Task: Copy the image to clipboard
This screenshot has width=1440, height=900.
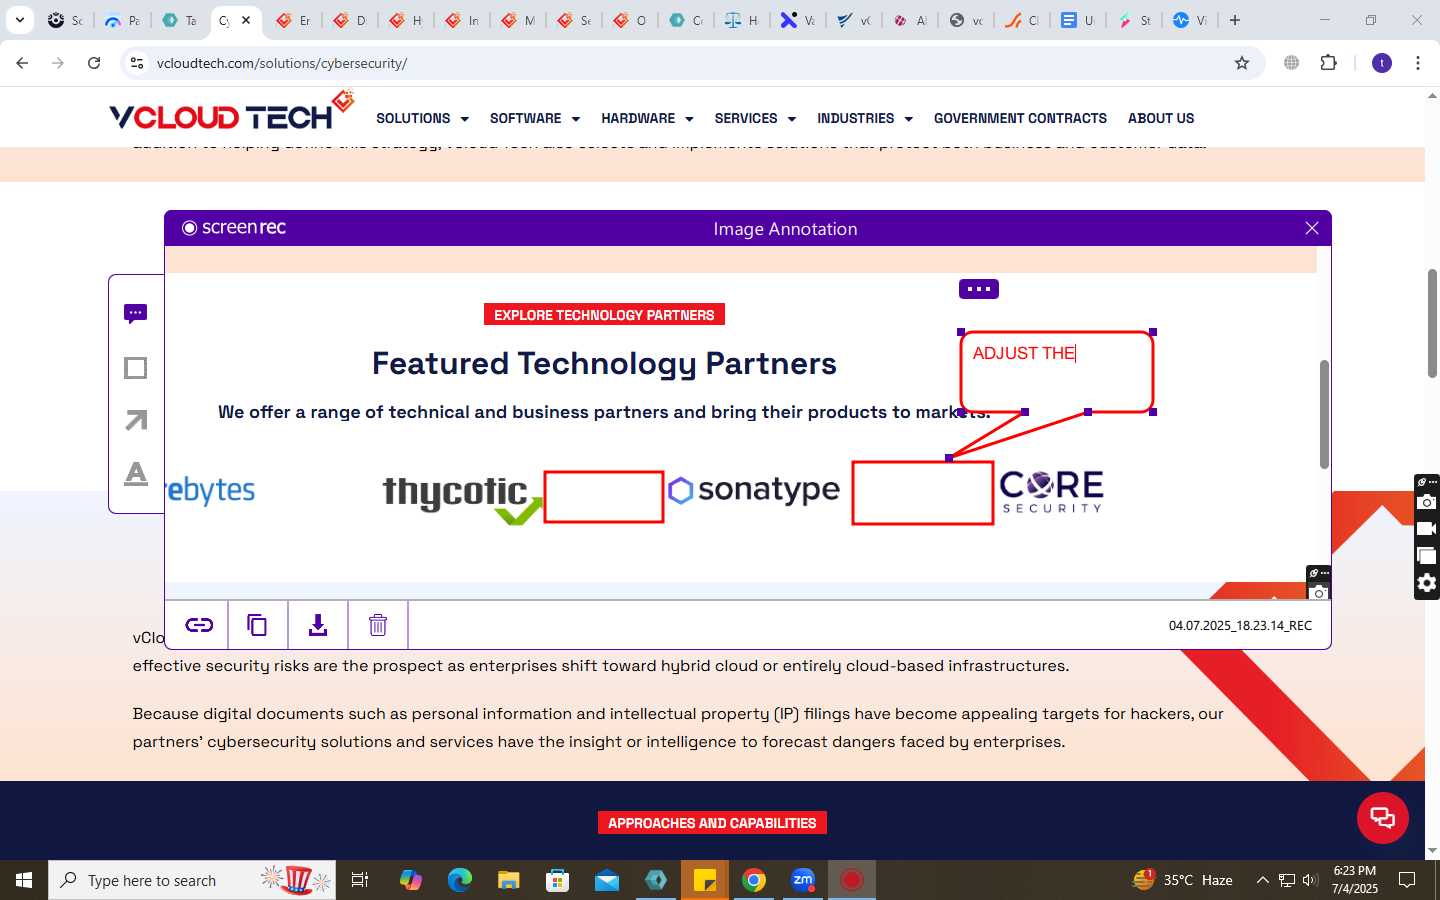Action: 257,625
